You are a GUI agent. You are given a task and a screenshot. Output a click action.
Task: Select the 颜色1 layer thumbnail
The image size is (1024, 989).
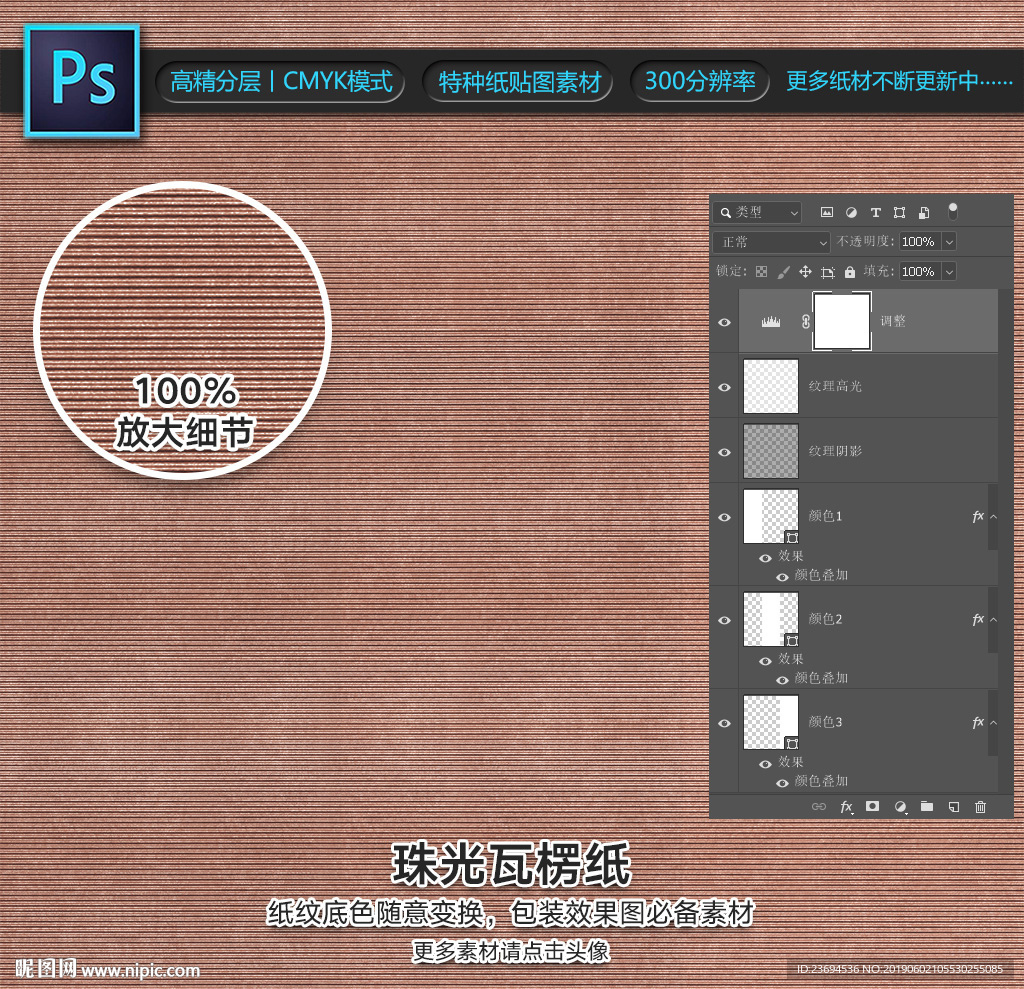click(x=771, y=516)
